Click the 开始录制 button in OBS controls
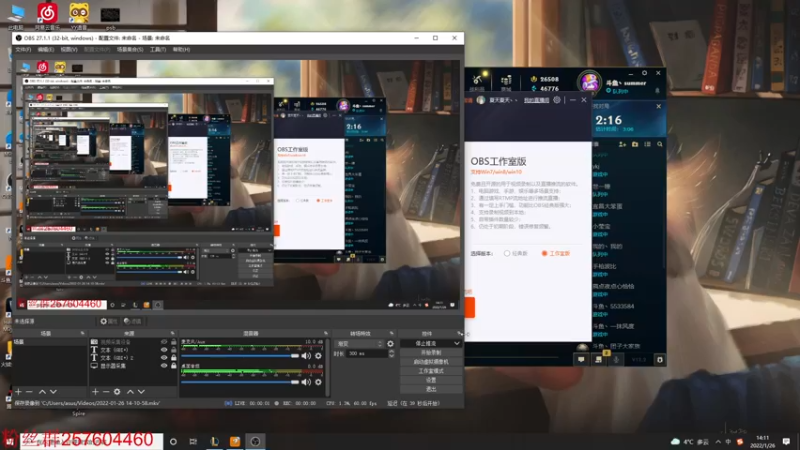This screenshot has height=450, width=800. (431, 353)
